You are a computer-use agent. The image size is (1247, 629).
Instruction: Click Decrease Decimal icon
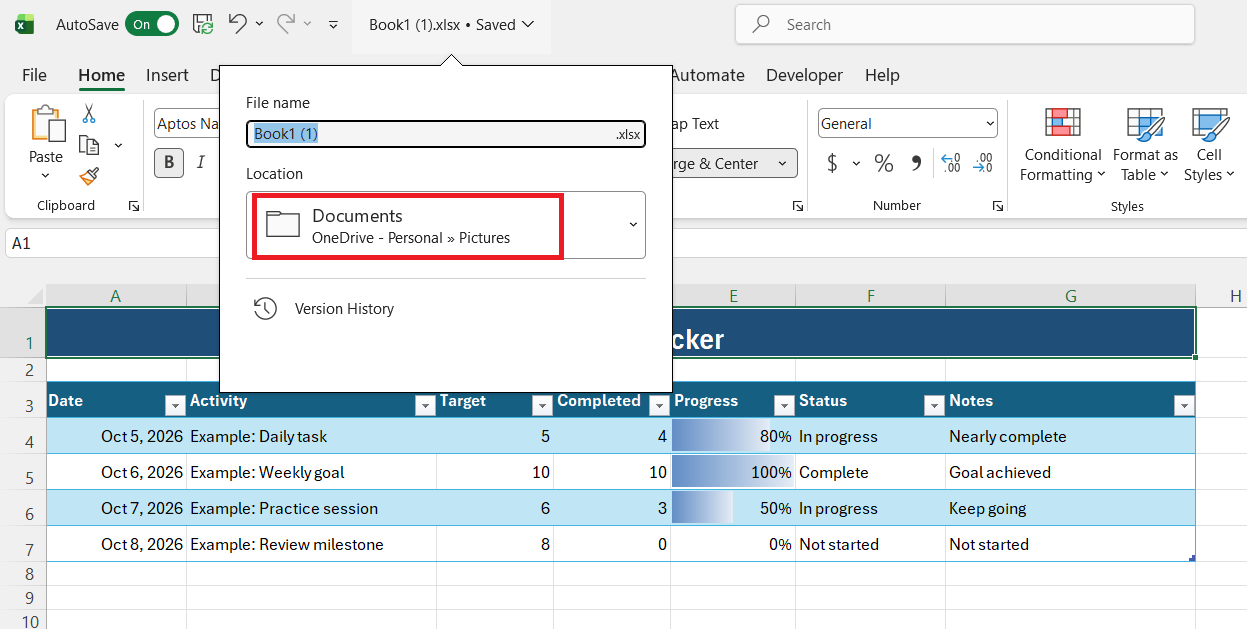pos(983,163)
